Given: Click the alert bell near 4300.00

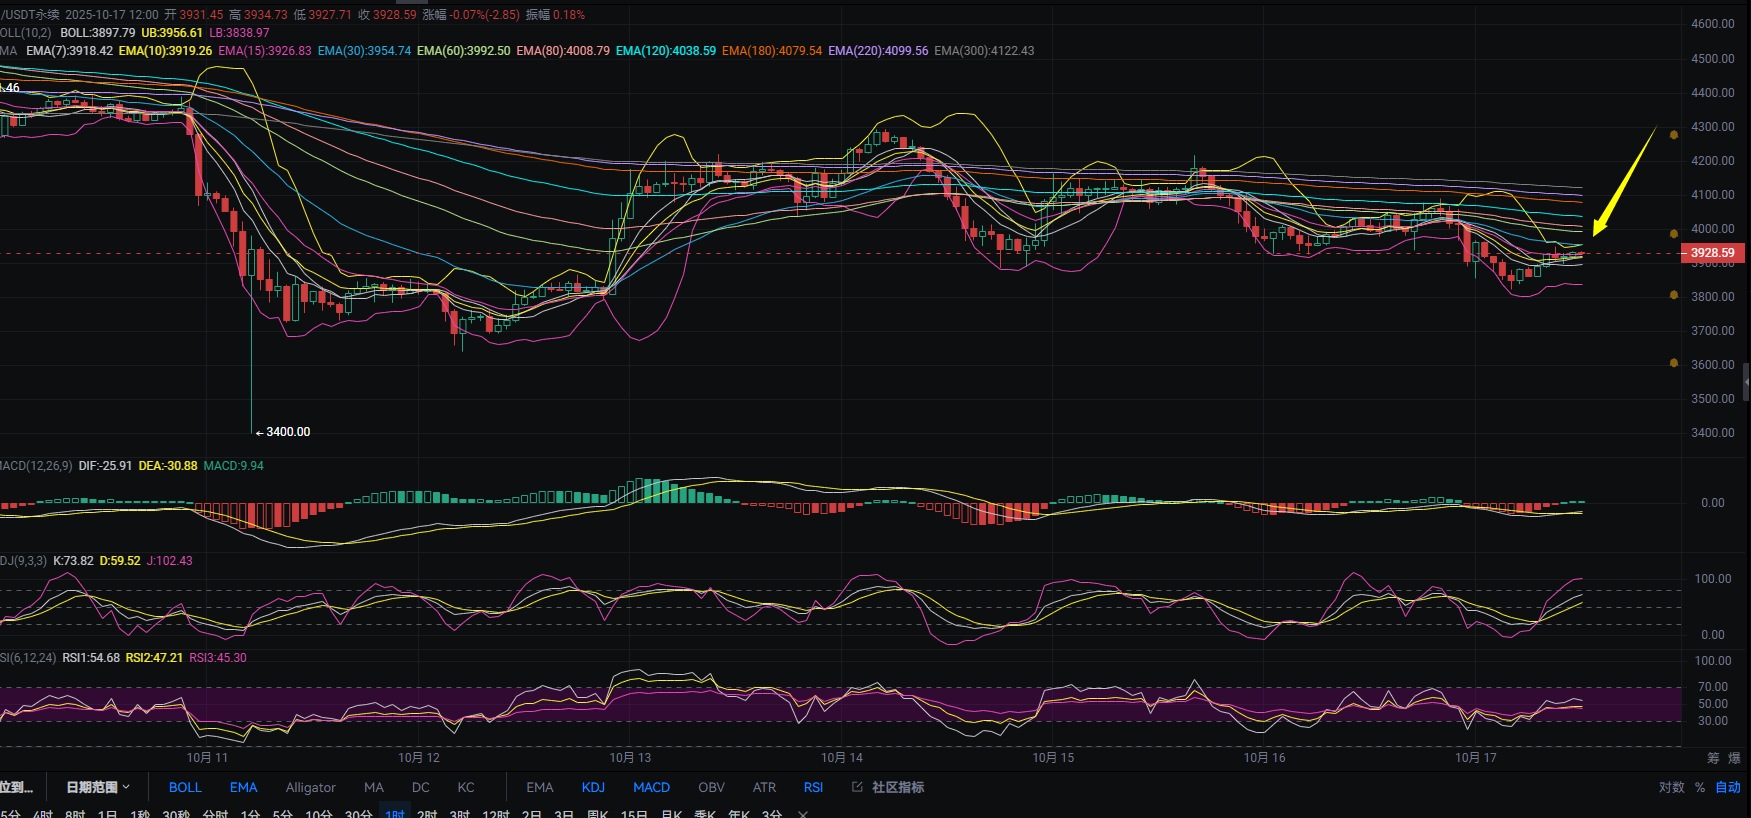Looking at the screenshot, I should point(1674,134).
